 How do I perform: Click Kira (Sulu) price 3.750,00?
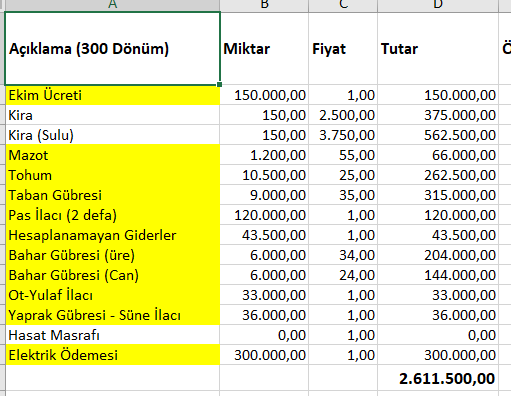(343, 135)
